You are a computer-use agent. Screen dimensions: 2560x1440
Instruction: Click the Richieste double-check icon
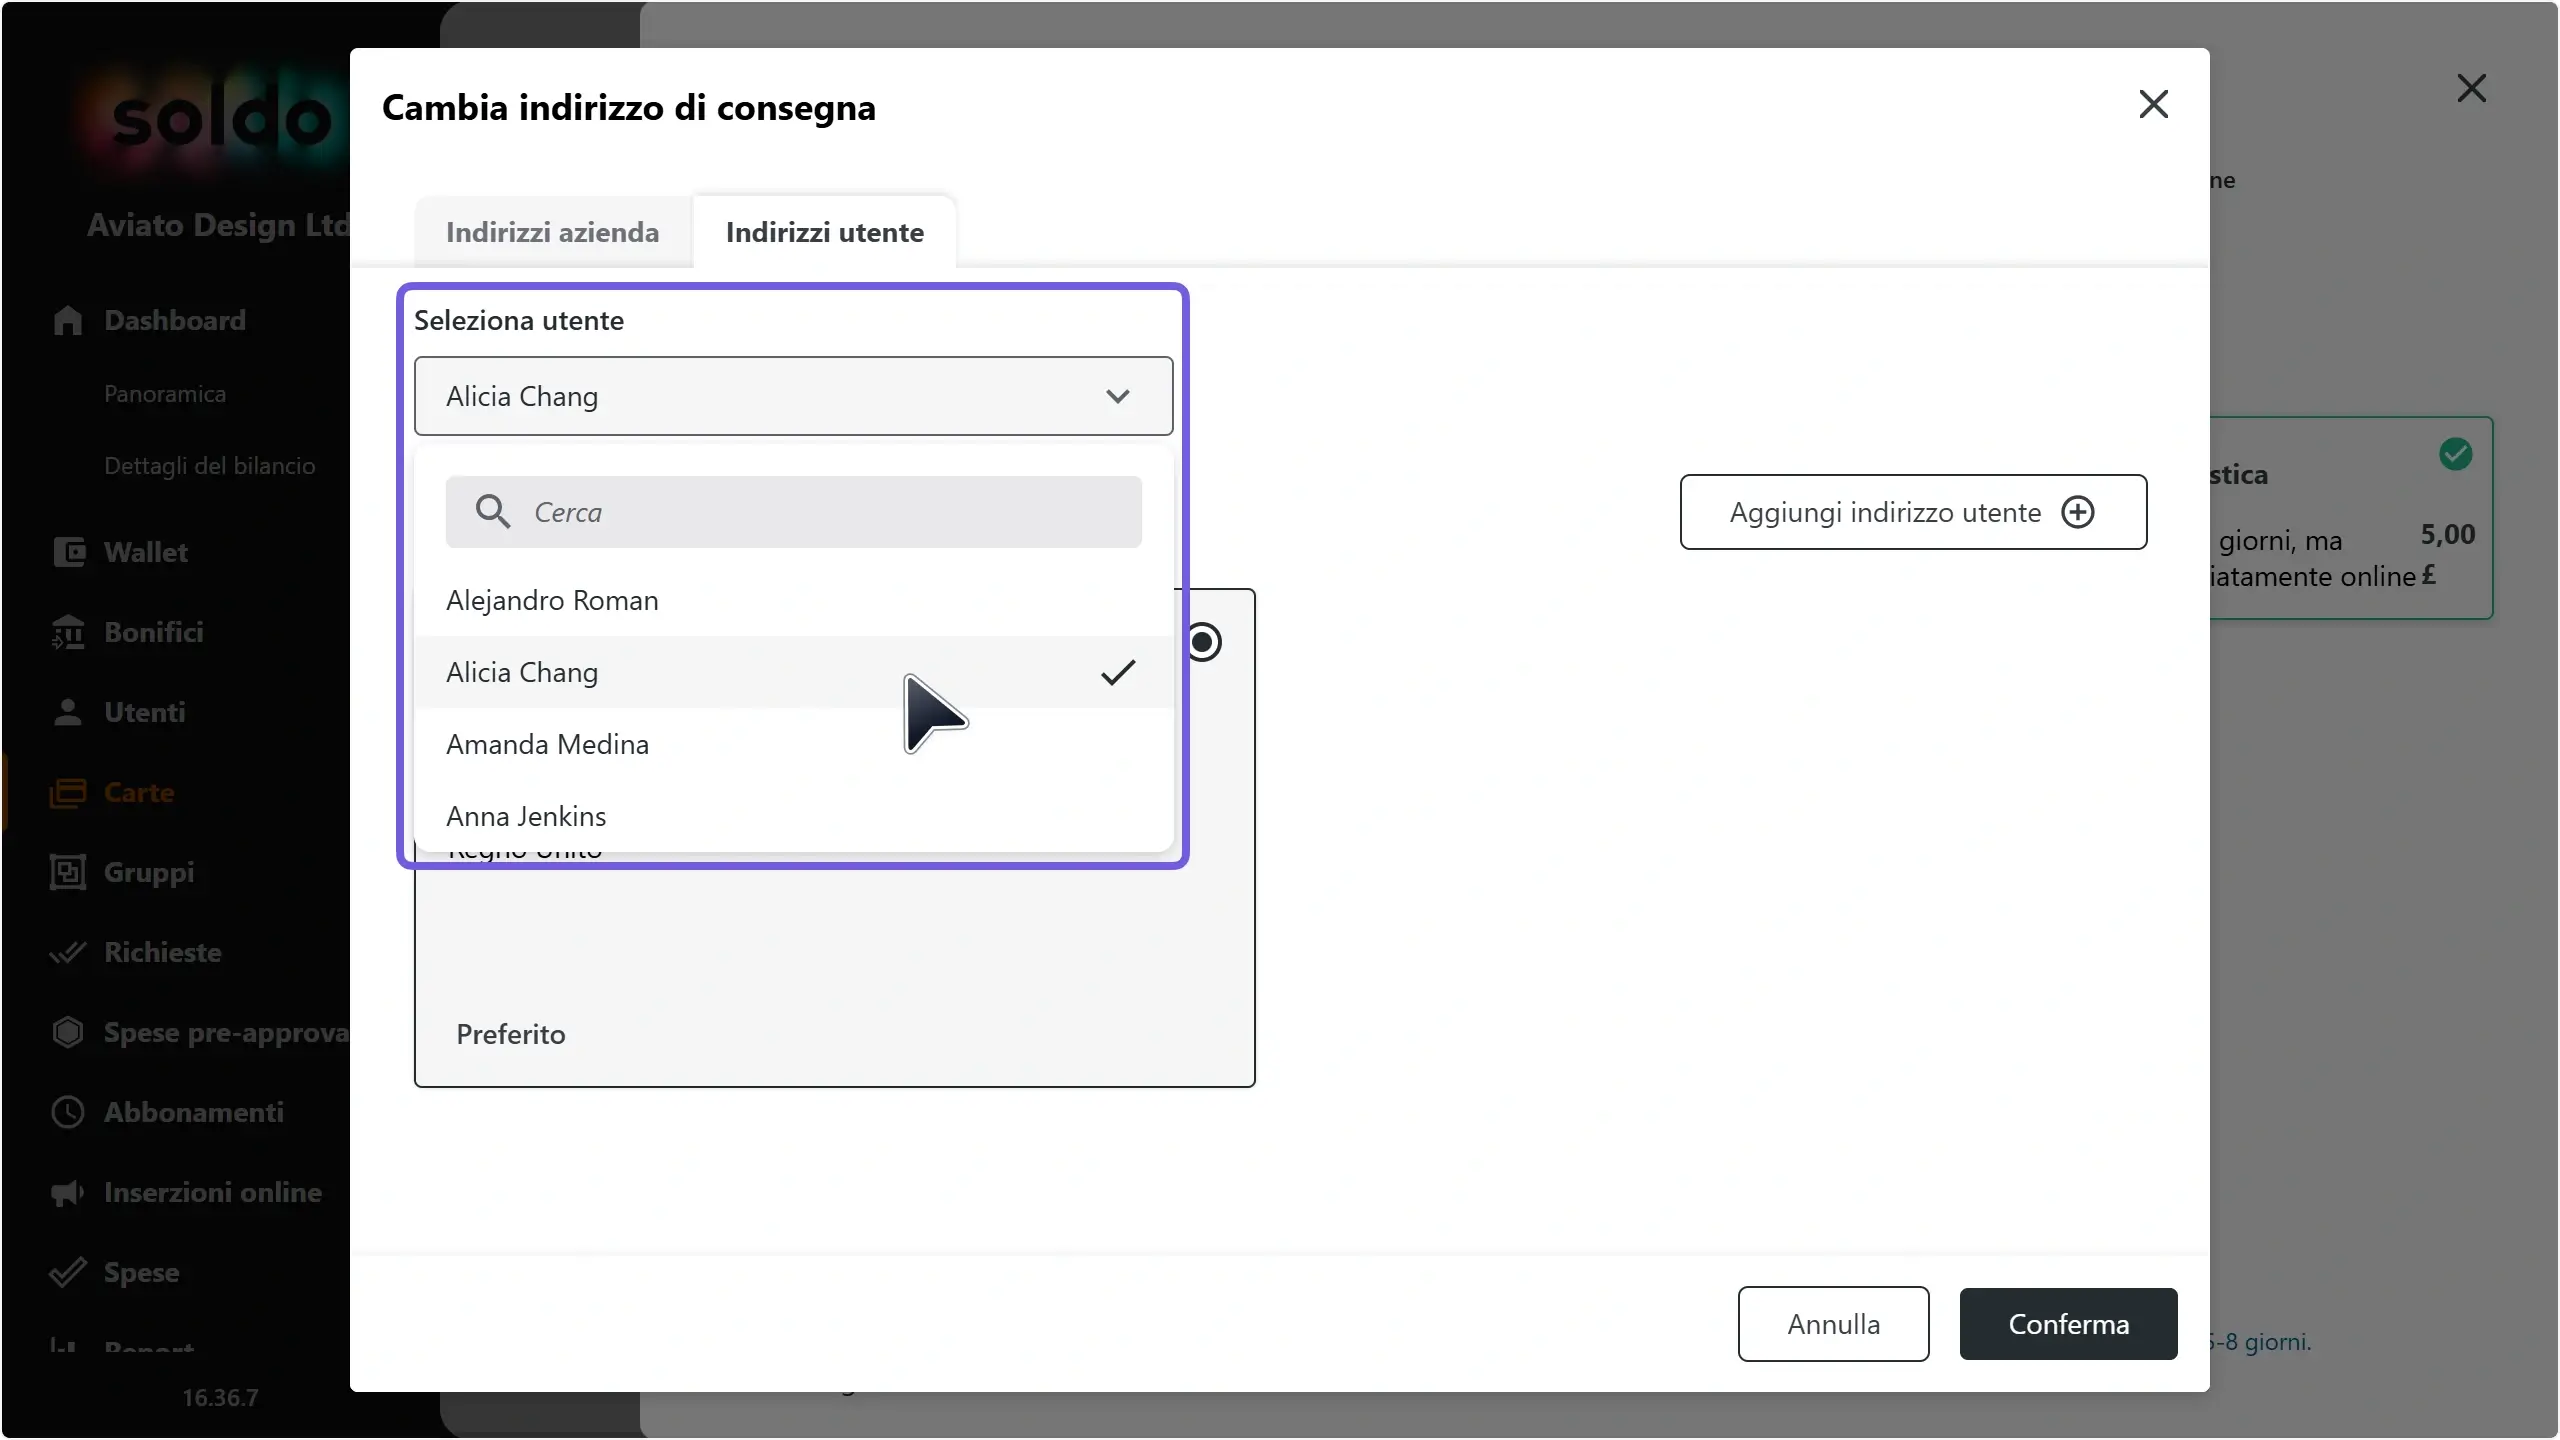[68, 952]
